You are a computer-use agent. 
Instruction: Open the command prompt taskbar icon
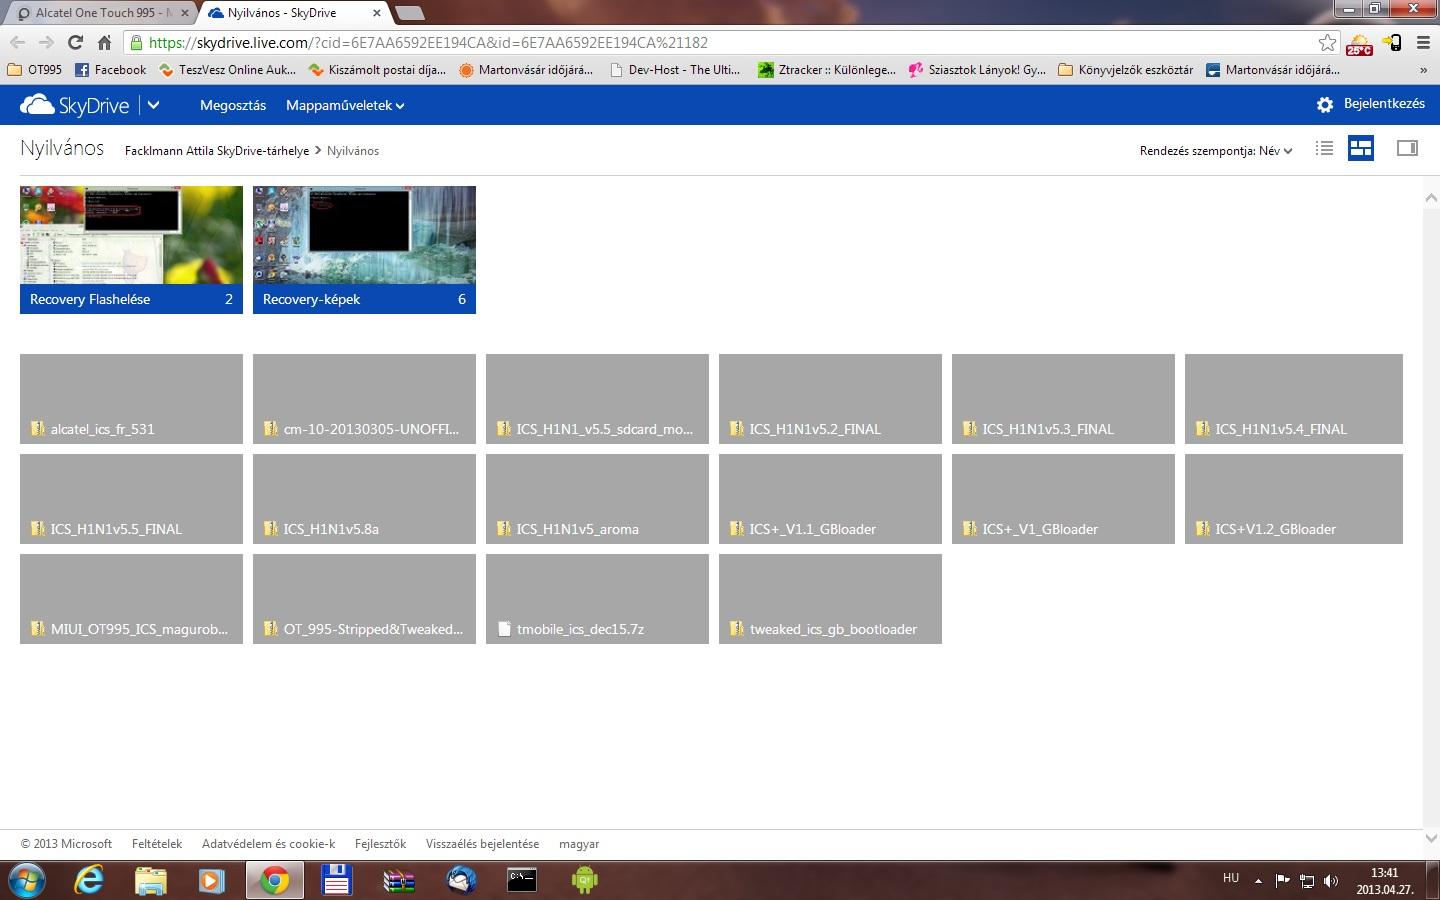pyautogui.click(x=523, y=880)
